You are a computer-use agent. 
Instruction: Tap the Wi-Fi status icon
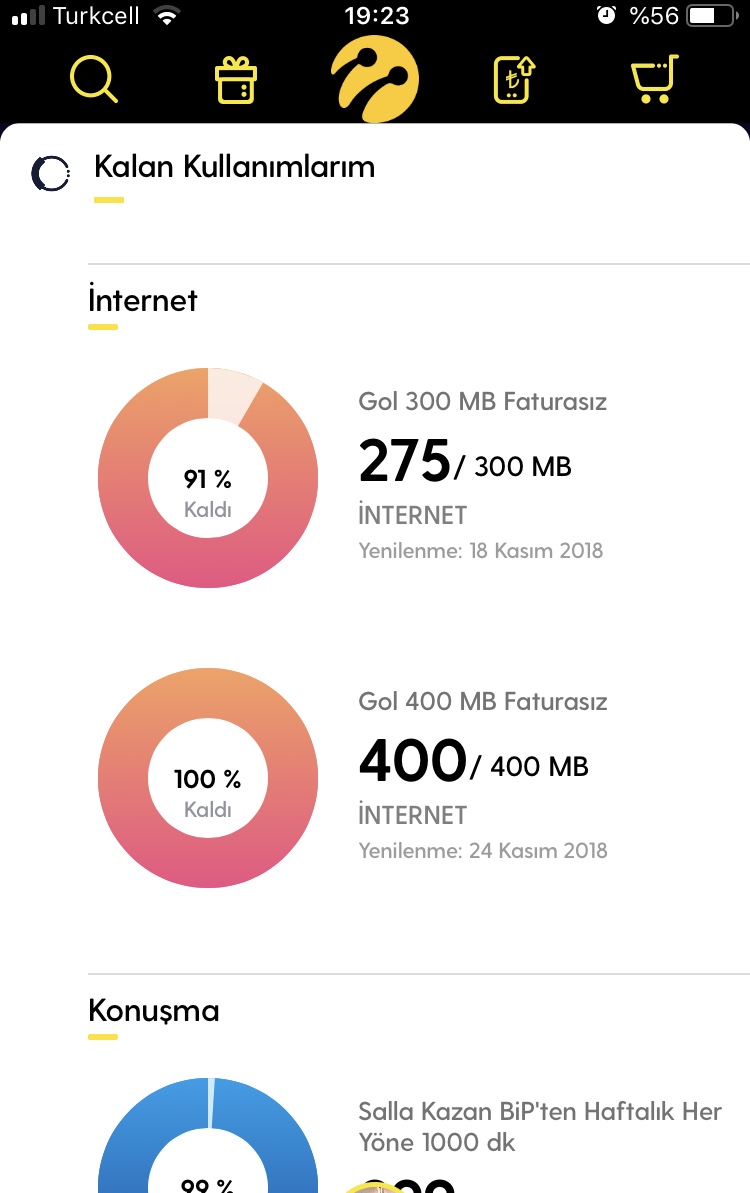click(166, 15)
